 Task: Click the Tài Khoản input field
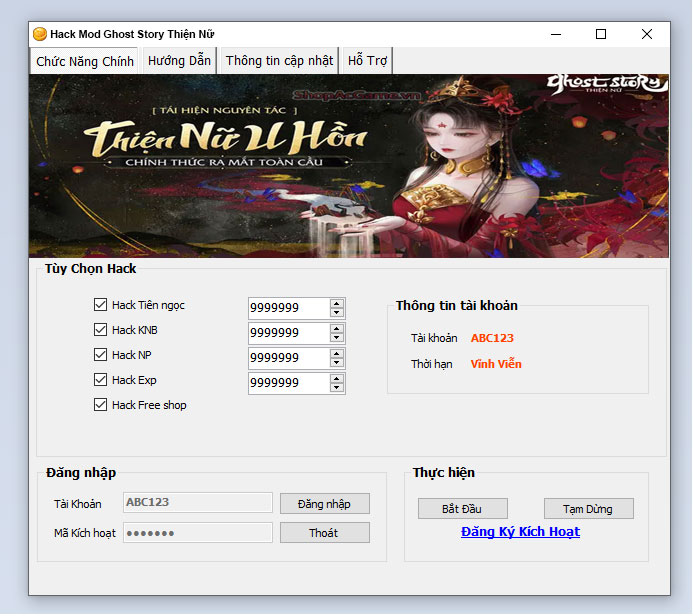pyautogui.click(x=198, y=502)
